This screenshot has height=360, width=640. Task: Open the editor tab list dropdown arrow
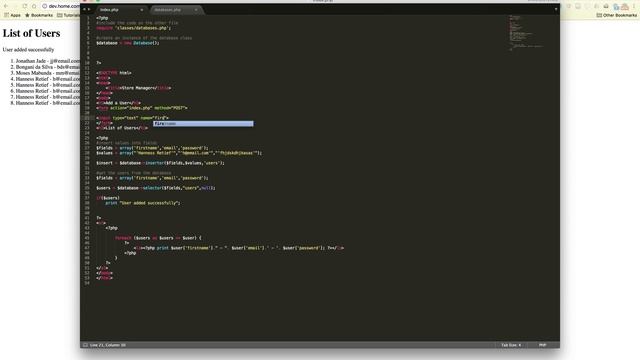click(556, 9)
